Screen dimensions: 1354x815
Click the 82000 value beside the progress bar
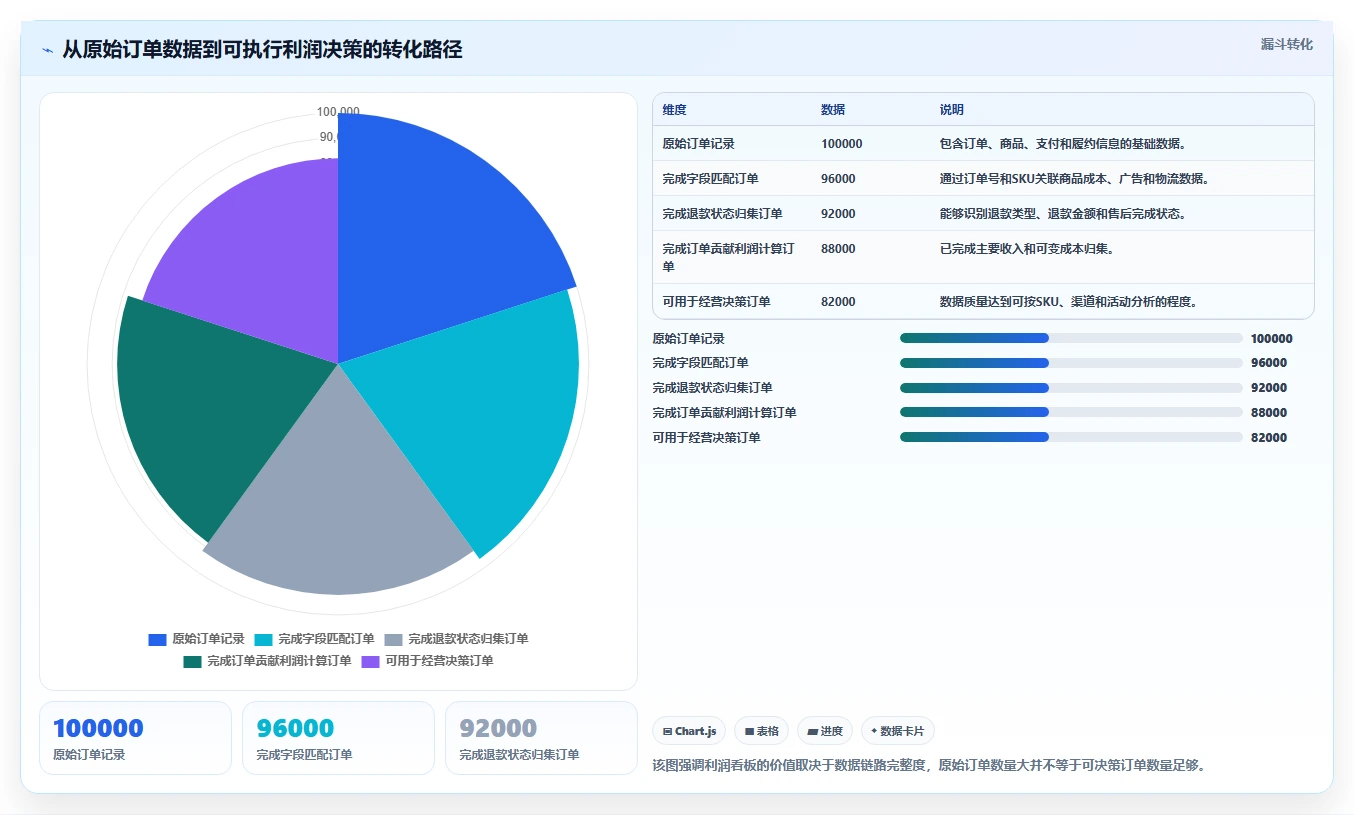[1269, 438]
